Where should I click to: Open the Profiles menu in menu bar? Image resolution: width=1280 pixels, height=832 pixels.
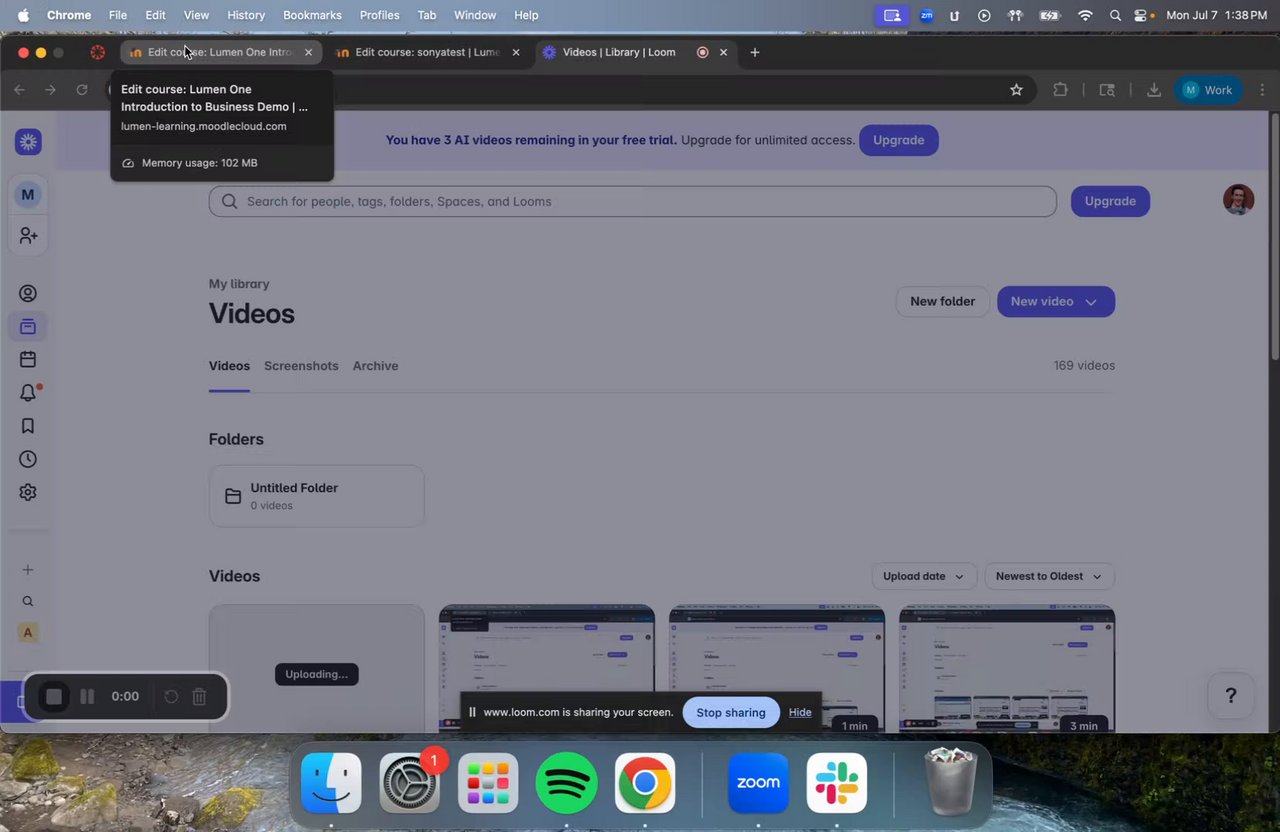pos(379,15)
